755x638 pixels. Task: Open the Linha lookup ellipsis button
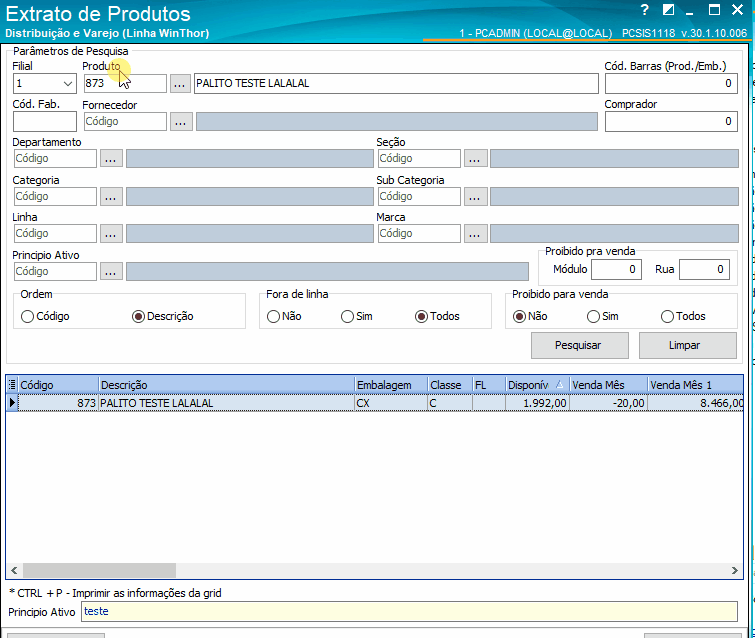111,234
